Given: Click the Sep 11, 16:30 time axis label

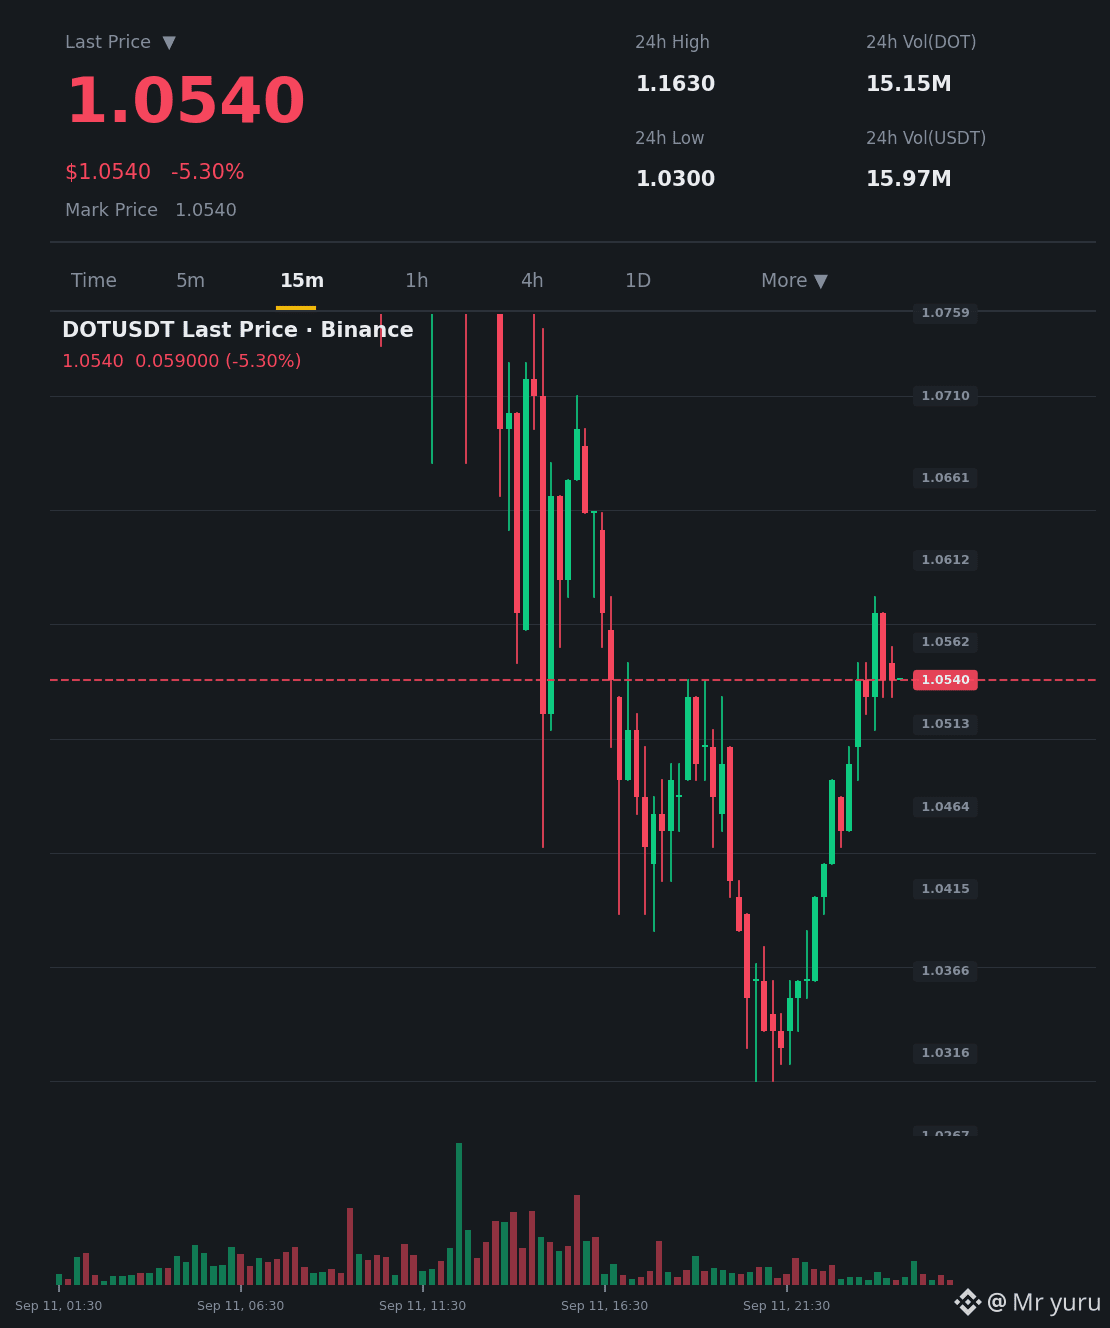Looking at the screenshot, I should 604,1306.
